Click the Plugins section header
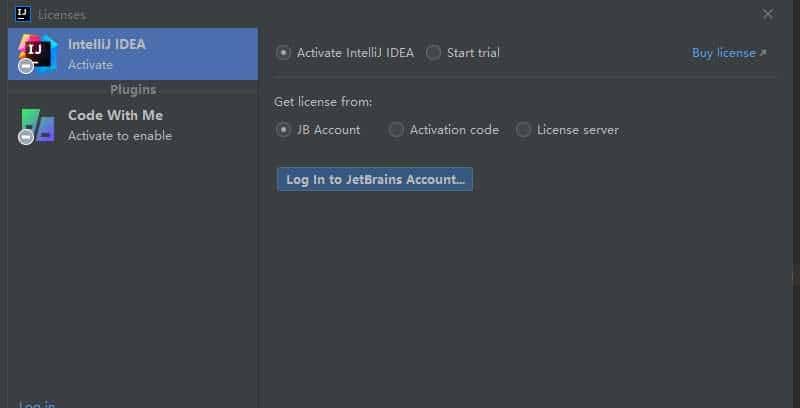Screen dimensions: 800x408 point(133,90)
